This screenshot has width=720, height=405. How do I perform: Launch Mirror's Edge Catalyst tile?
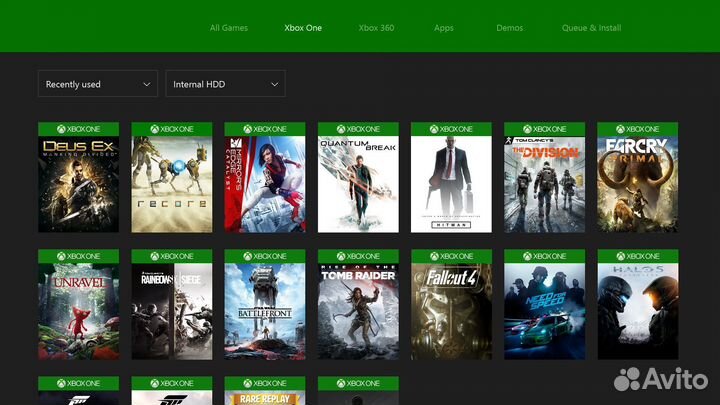(265, 177)
